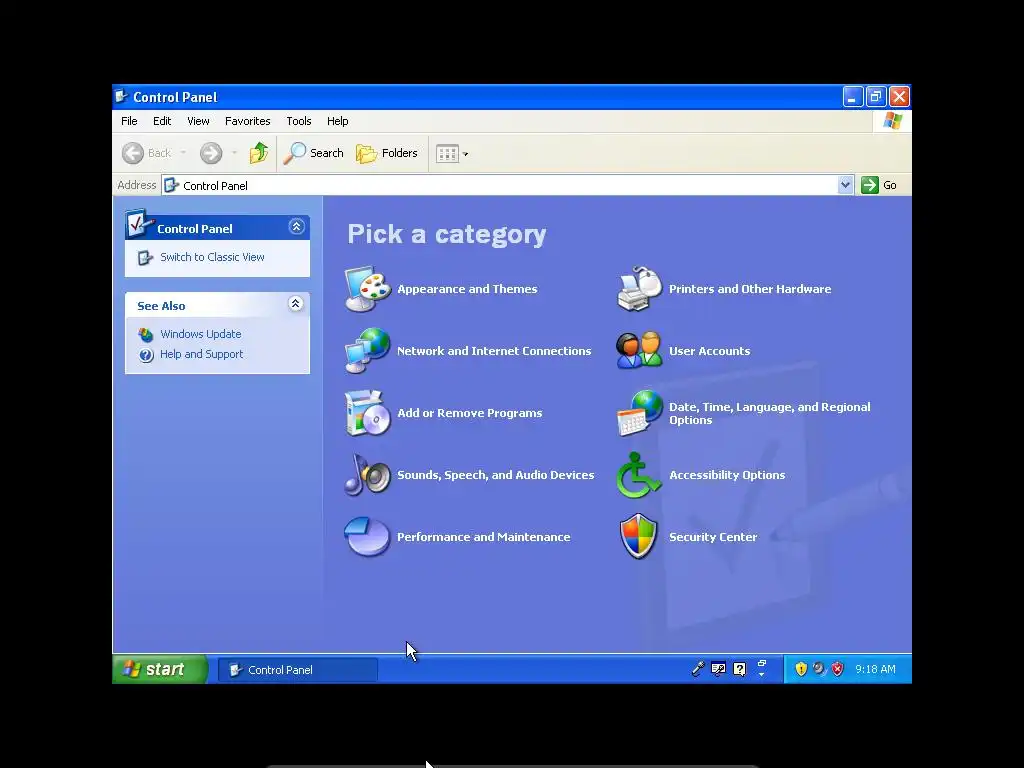Click the Switch to Classic View icon
The image size is (1024, 768).
coord(145,257)
